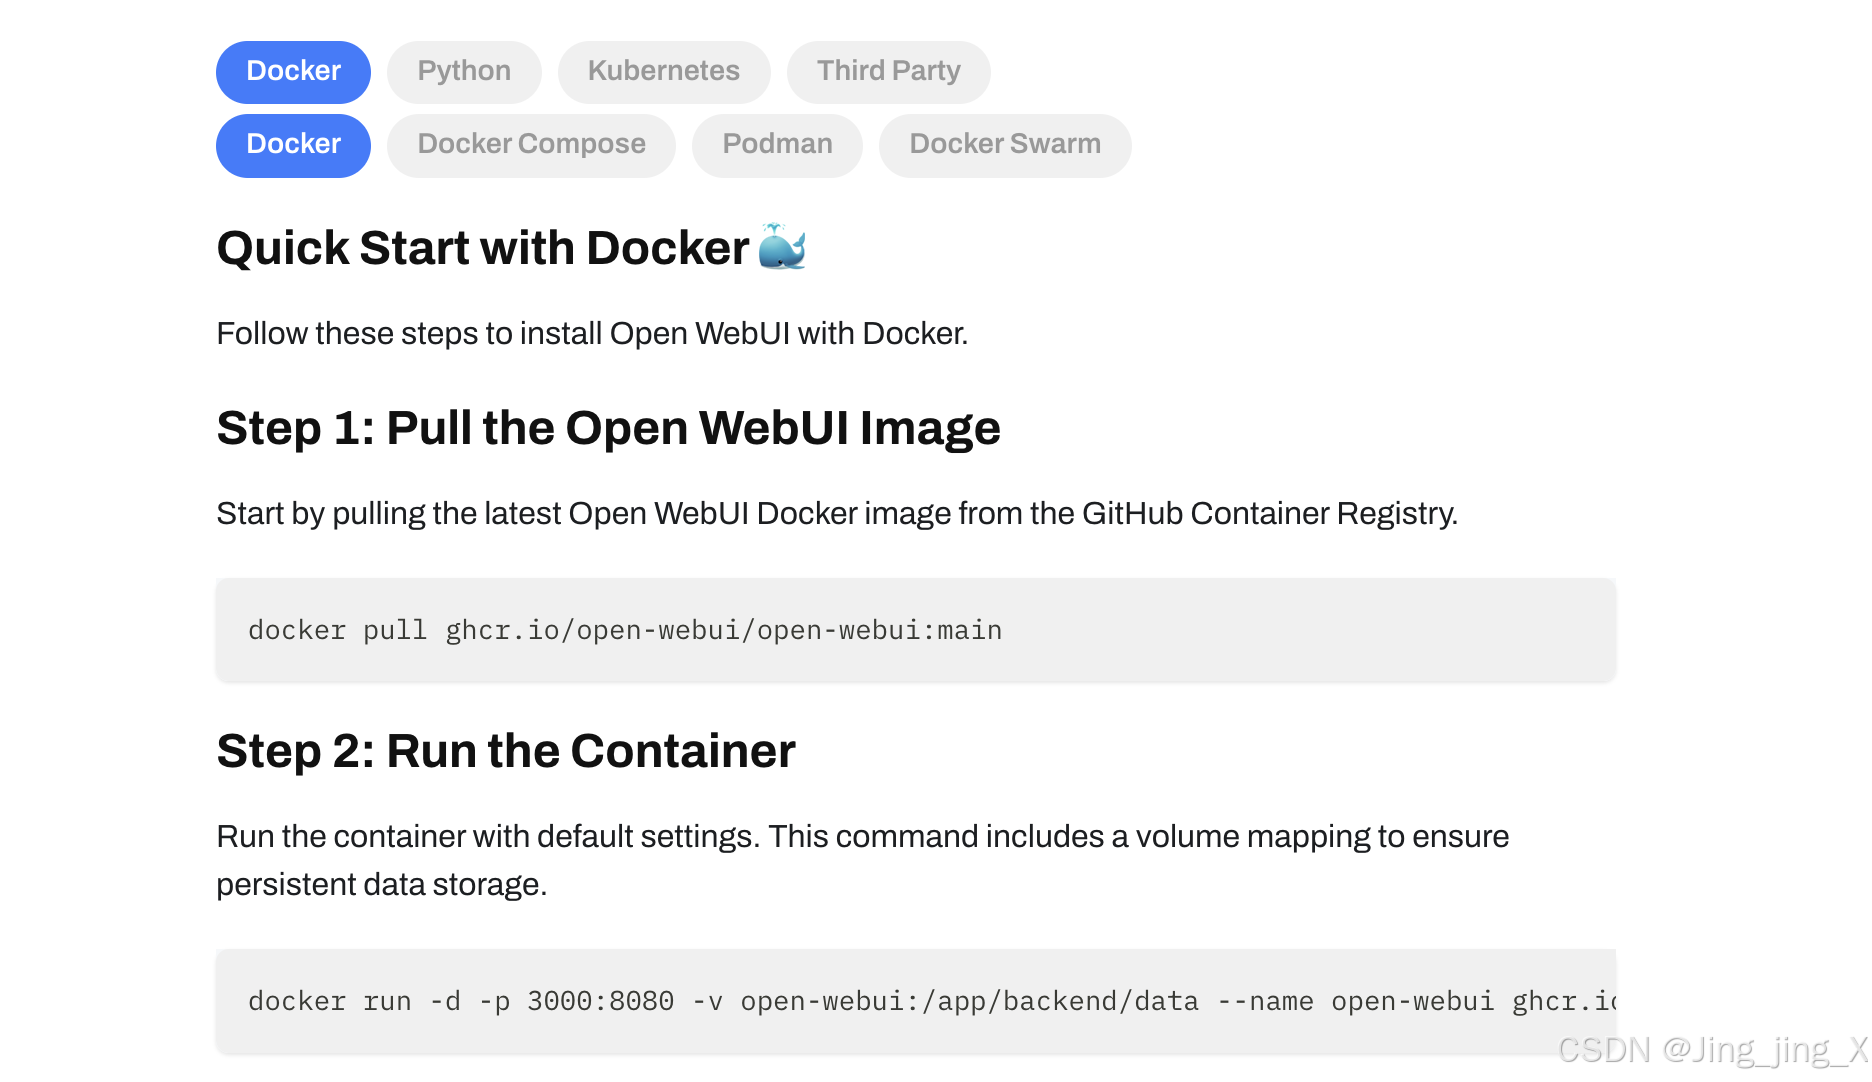Image resolution: width=1872 pixels, height=1082 pixels.
Task: Click the Quick Start with Docker heading
Action: [483, 248]
